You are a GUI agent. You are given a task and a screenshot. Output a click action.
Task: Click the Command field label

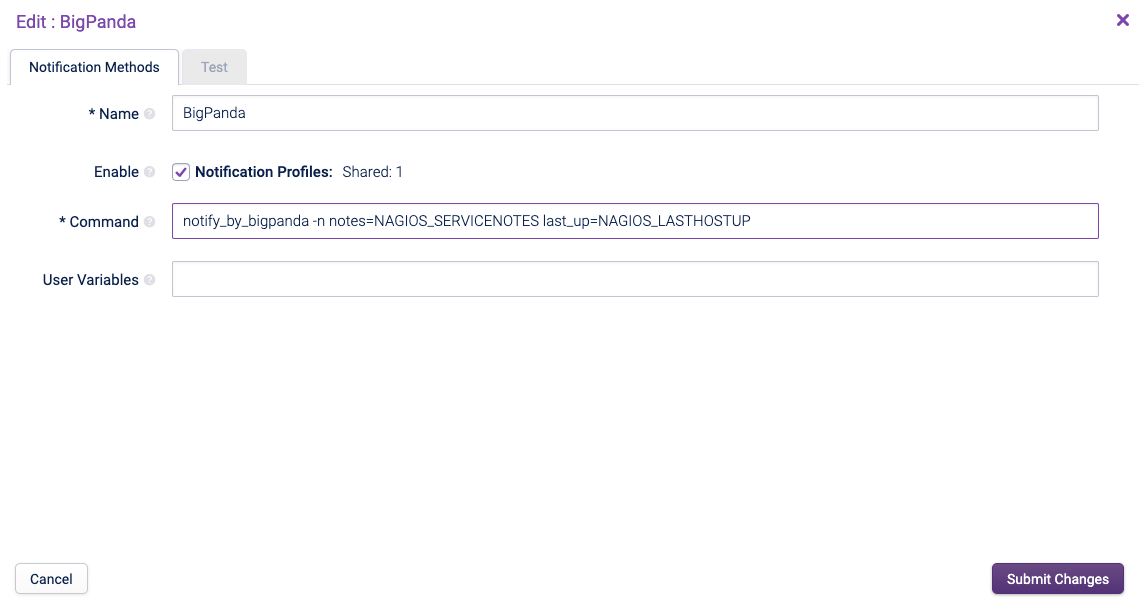[x=105, y=221]
